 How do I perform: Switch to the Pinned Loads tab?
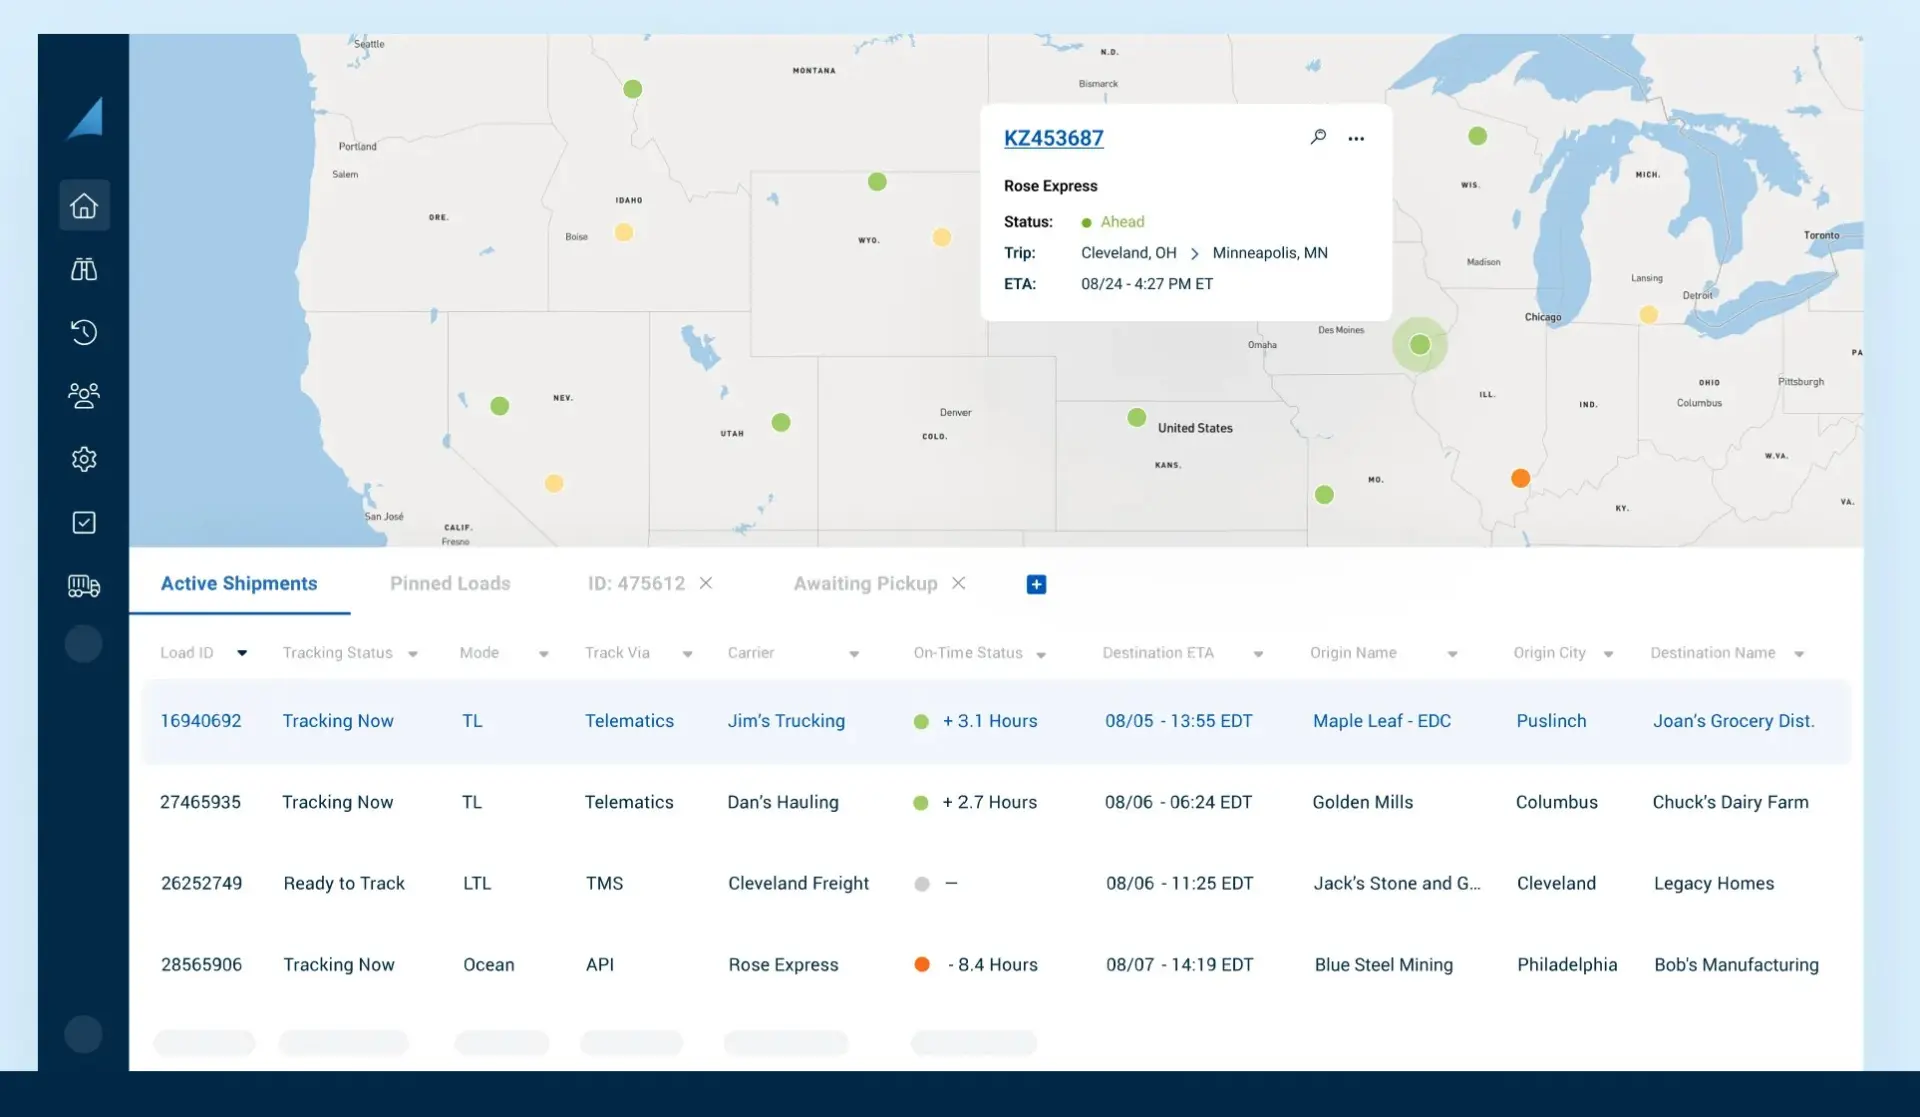[x=450, y=583]
